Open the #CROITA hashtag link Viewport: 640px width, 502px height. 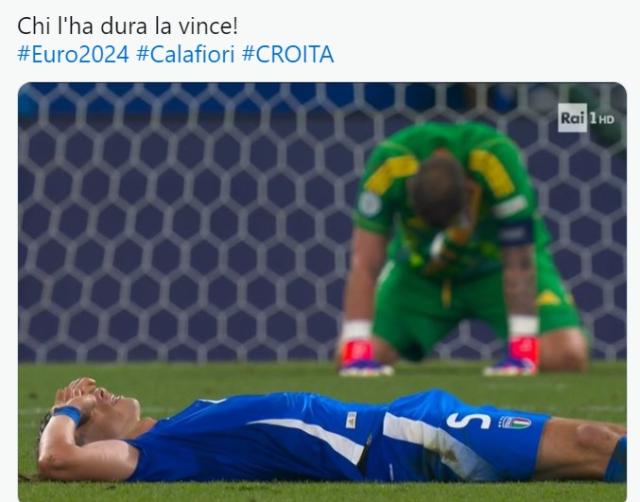coord(288,54)
